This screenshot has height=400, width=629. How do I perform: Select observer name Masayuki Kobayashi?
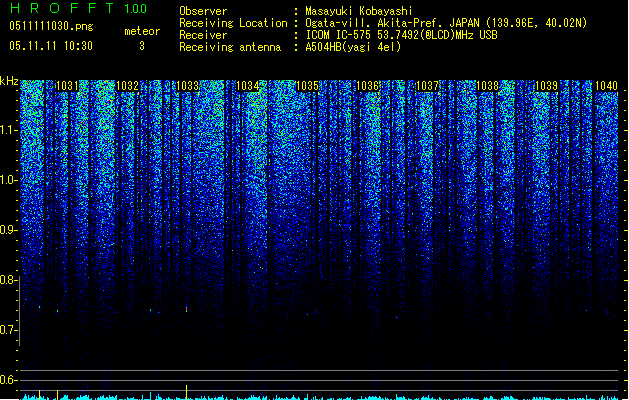coord(359,11)
